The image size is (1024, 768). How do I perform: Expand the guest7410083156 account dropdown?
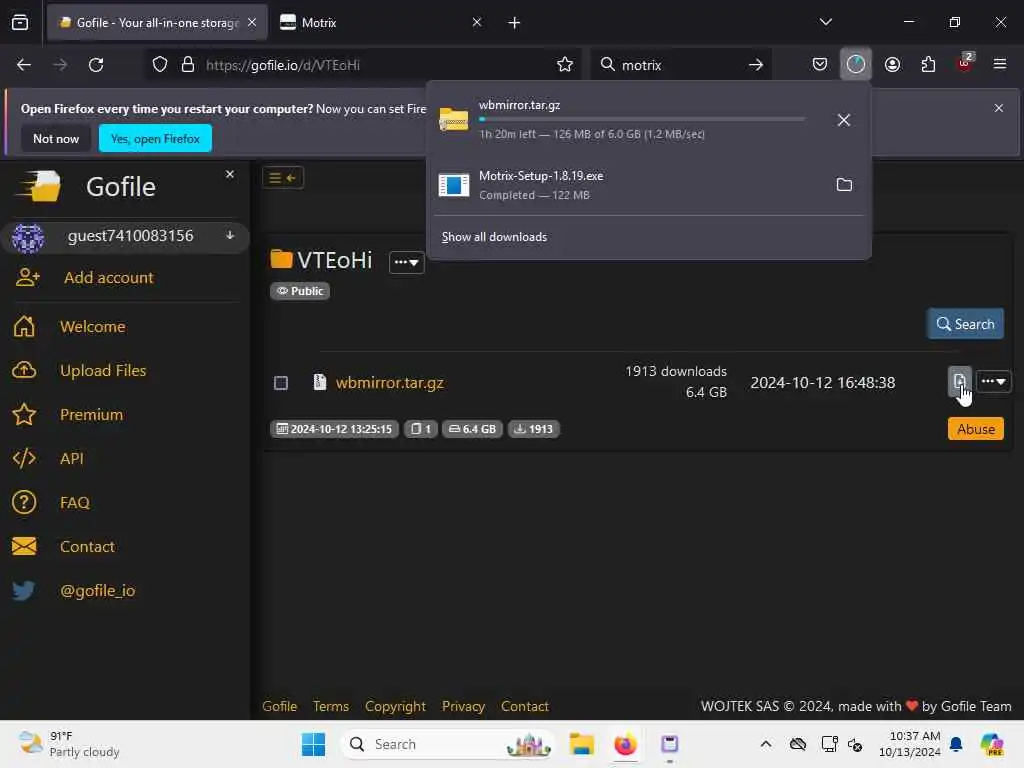coord(230,235)
